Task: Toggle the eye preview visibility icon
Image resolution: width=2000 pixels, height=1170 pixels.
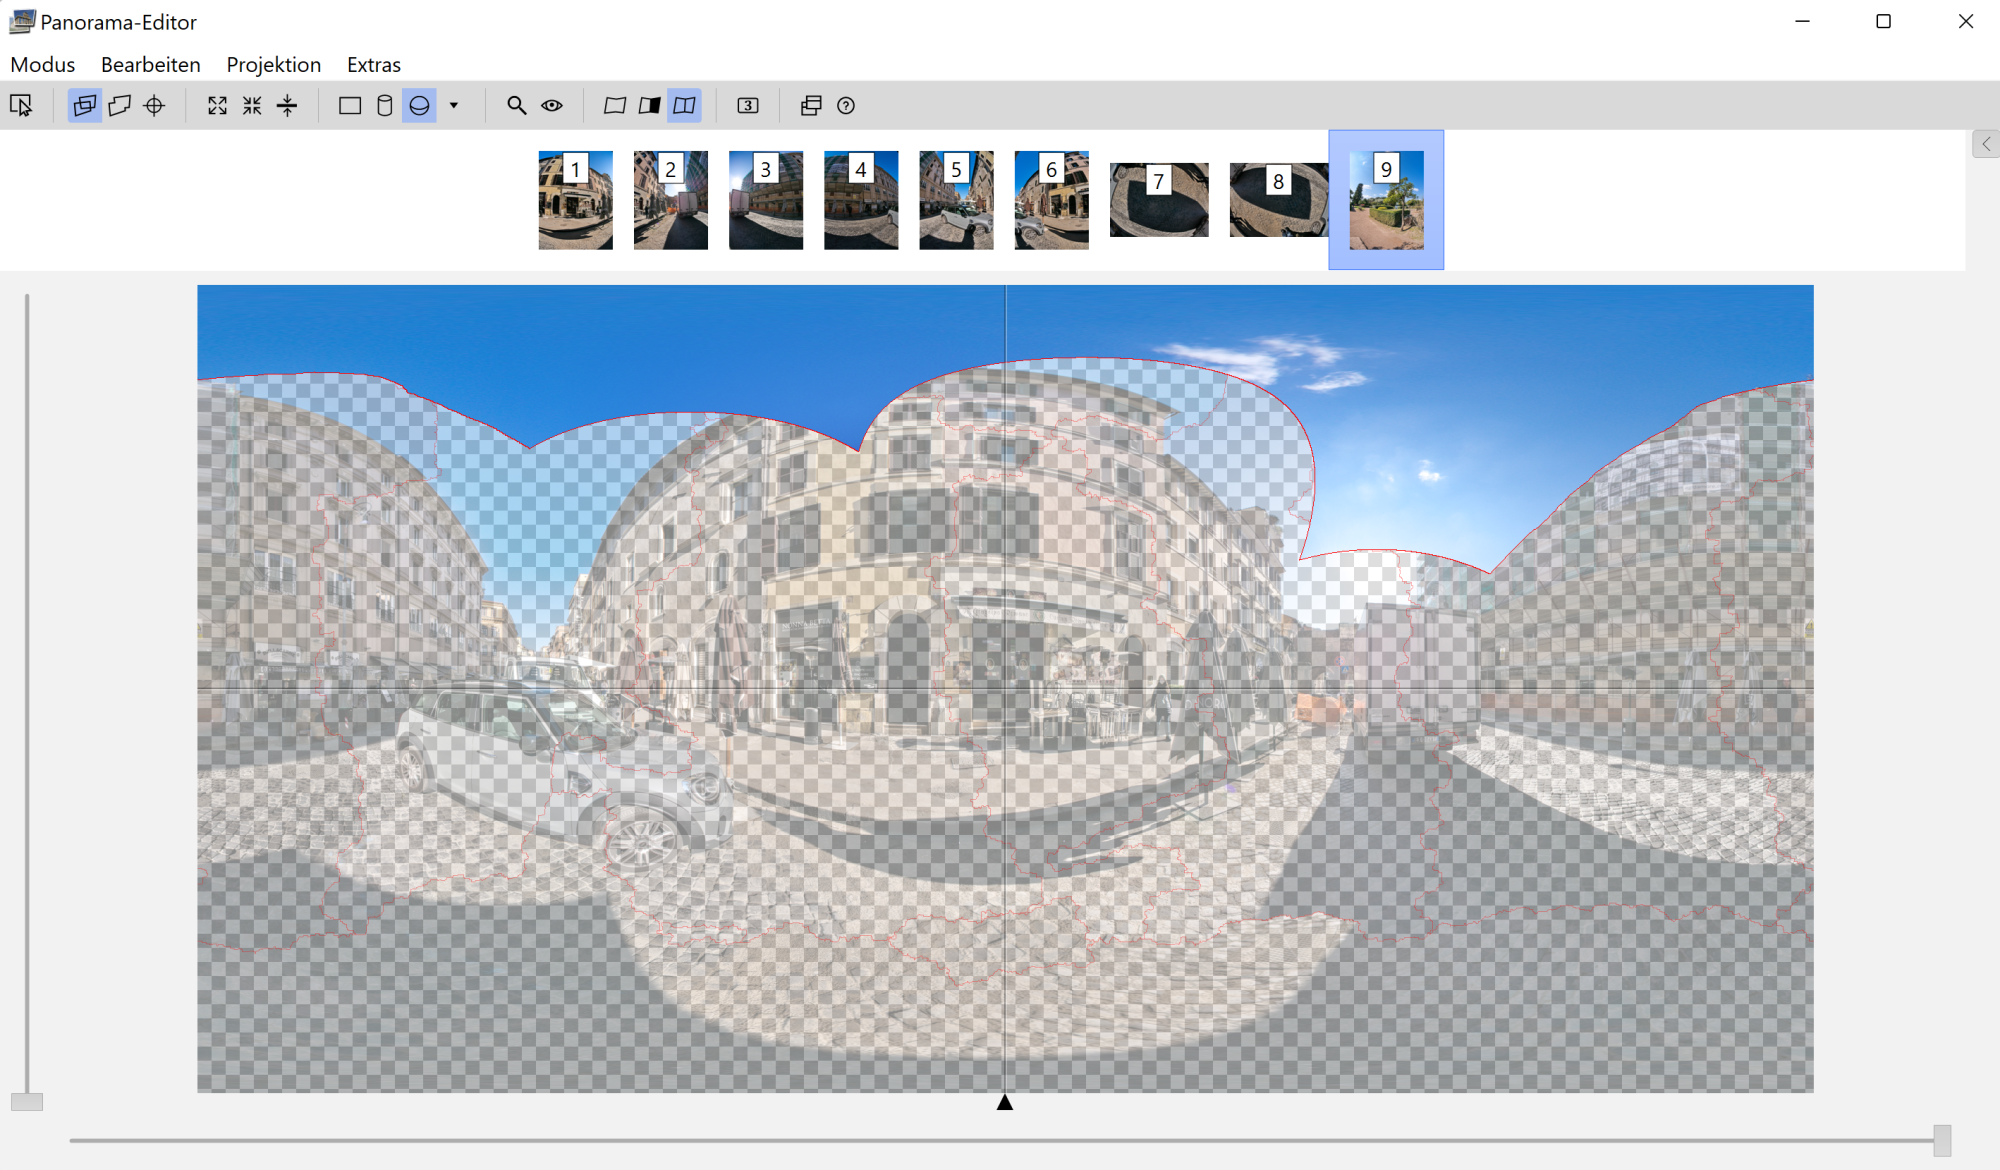Action: pos(552,105)
